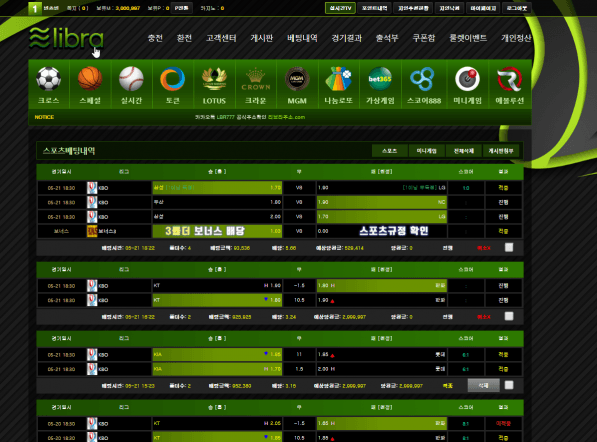Open the 포인트내역 button
The image size is (597, 442).
374,8
